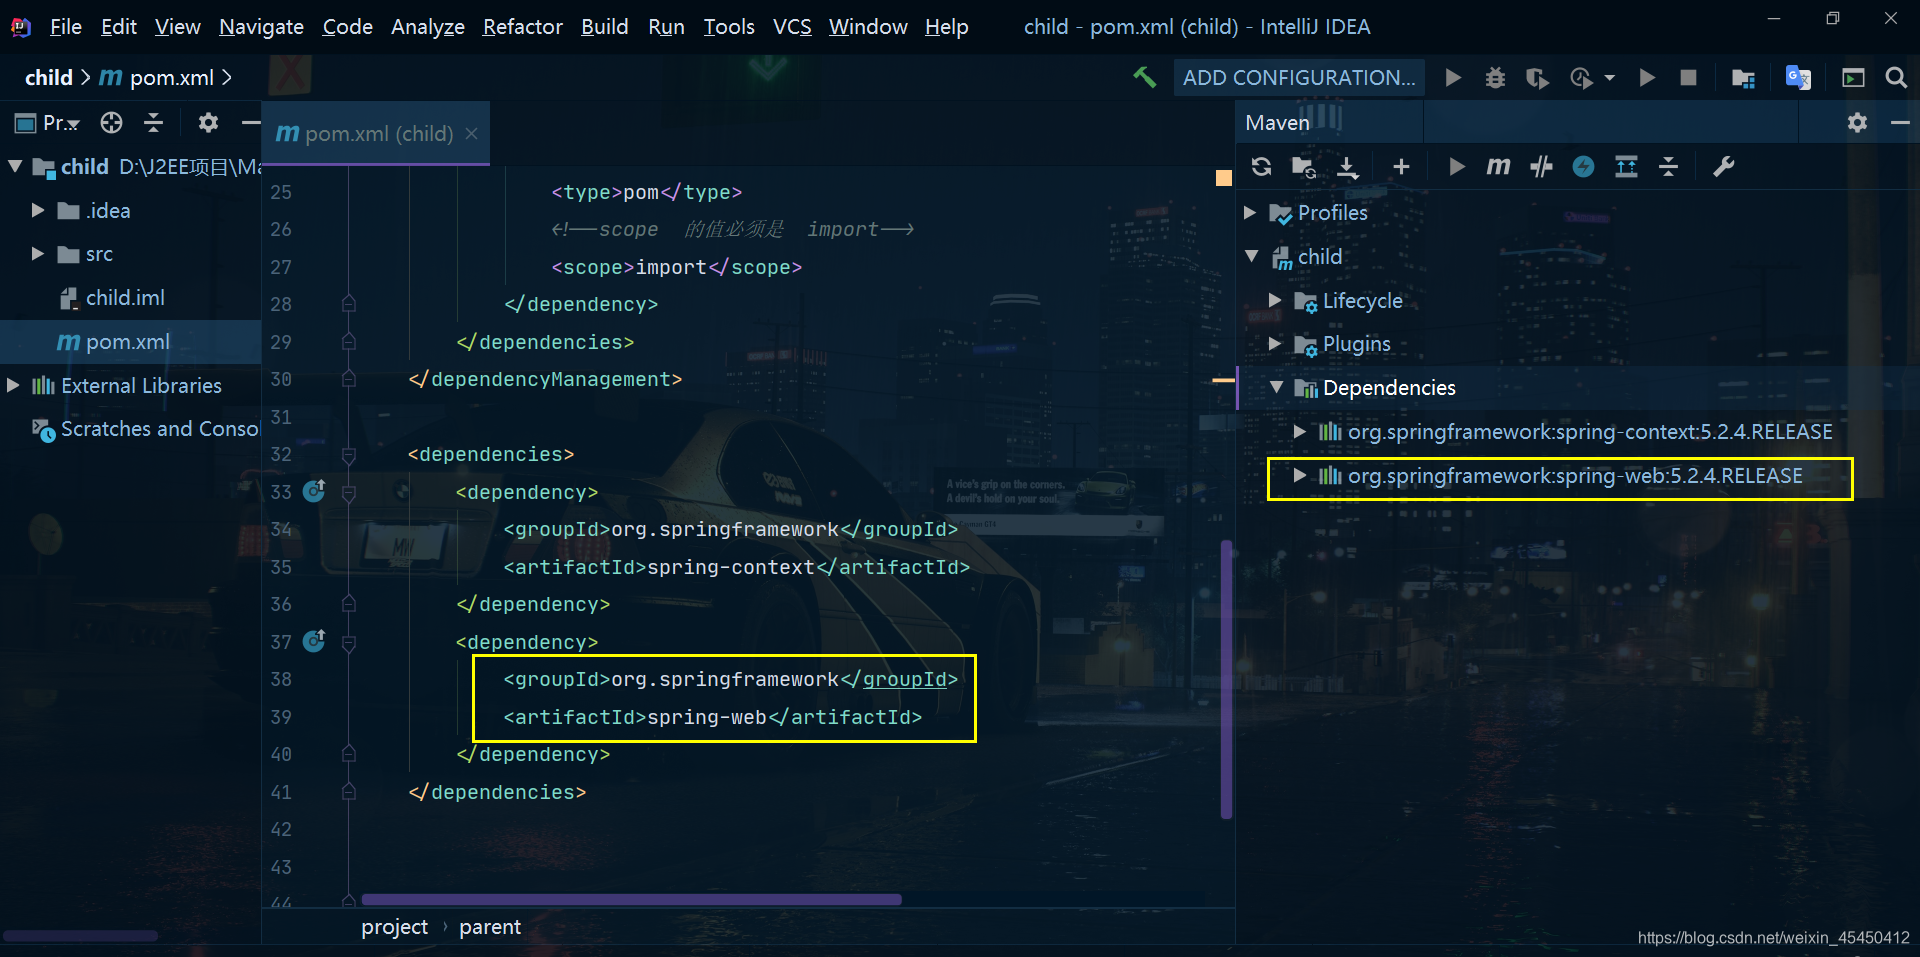Click Collapse All in Maven toolbar
The height and width of the screenshot is (957, 1920).
1668,166
